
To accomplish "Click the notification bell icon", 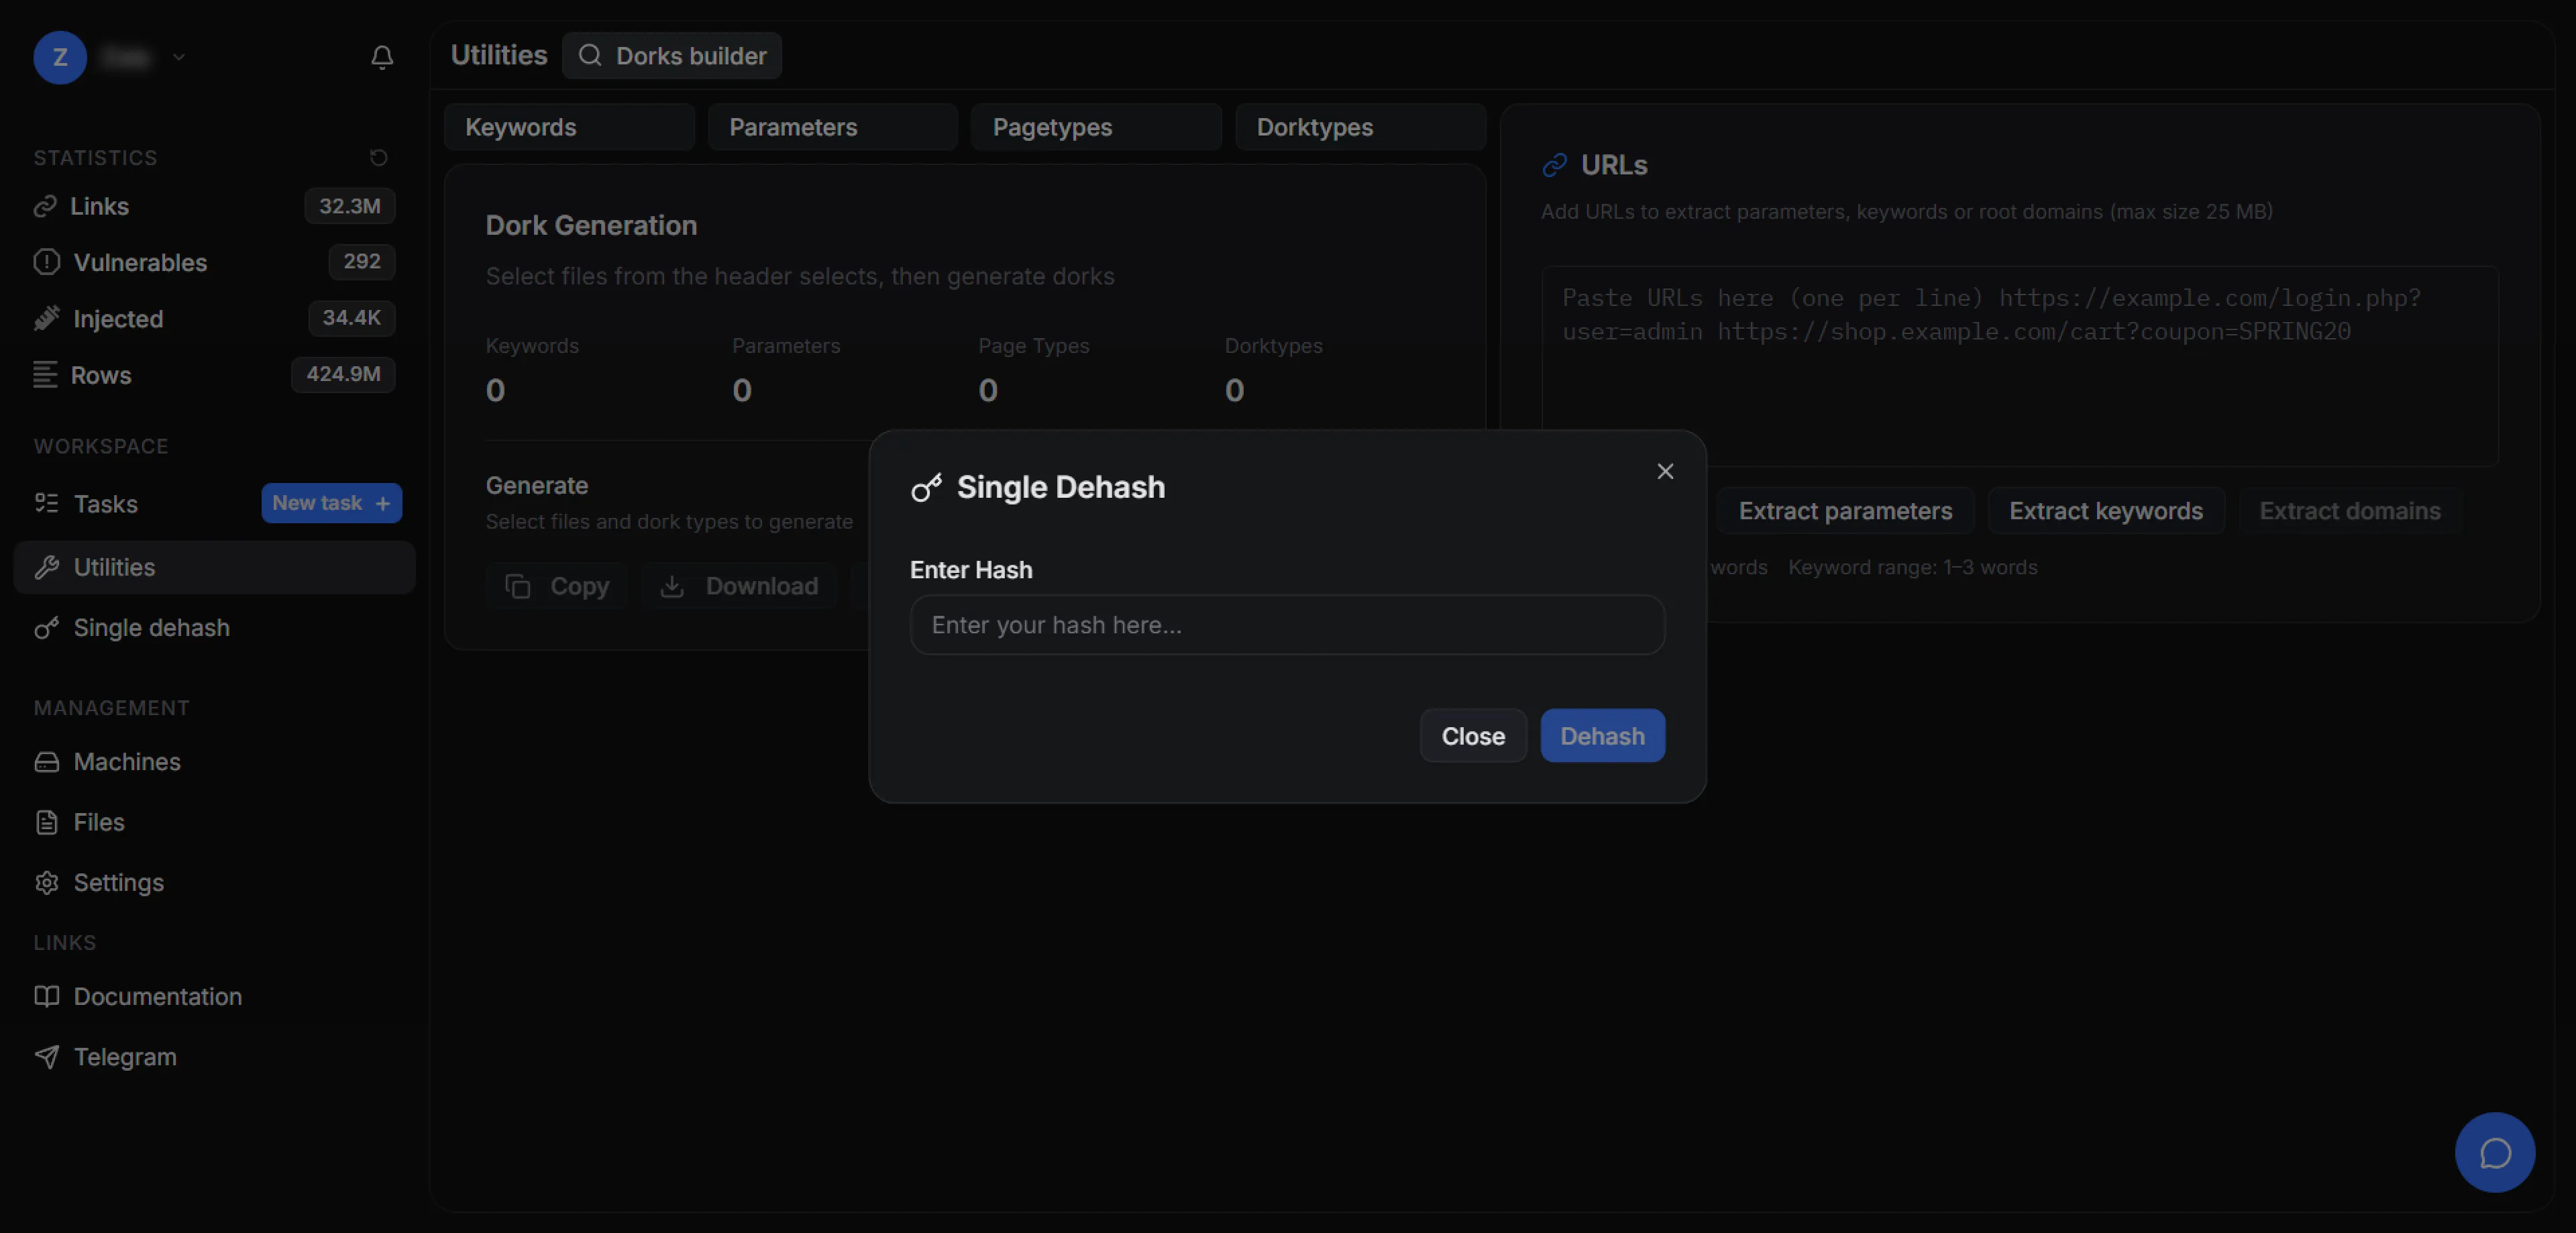I will 381,57.
